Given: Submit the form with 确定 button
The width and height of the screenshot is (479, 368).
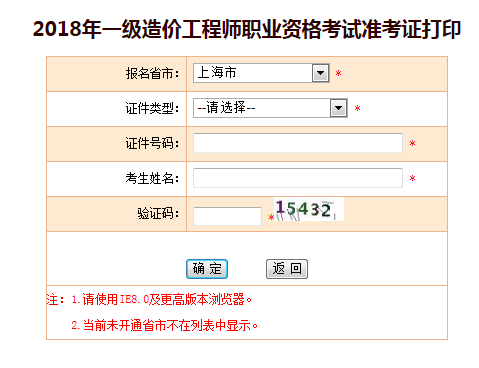Looking at the screenshot, I should point(207,269).
